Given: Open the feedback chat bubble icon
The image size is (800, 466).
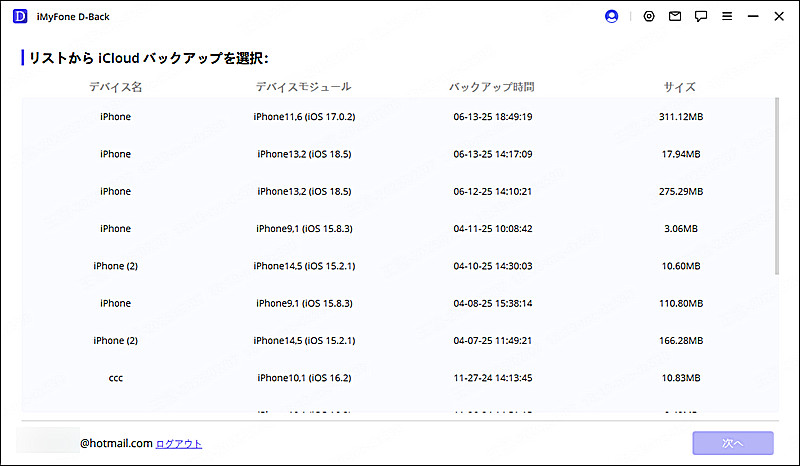Looking at the screenshot, I should pos(701,16).
